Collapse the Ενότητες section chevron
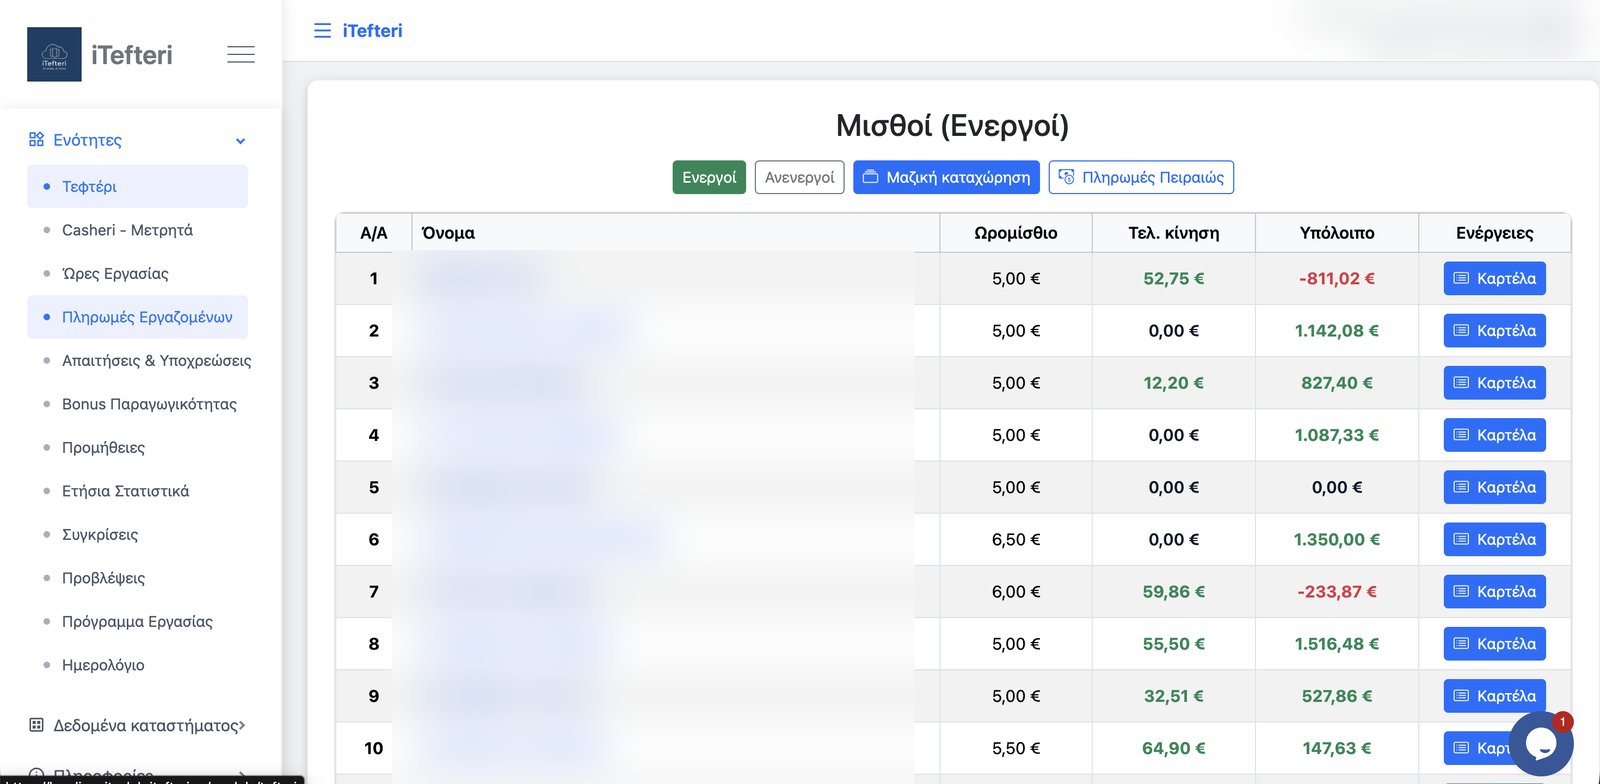Image resolution: width=1600 pixels, height=784 pixels. 240,141
